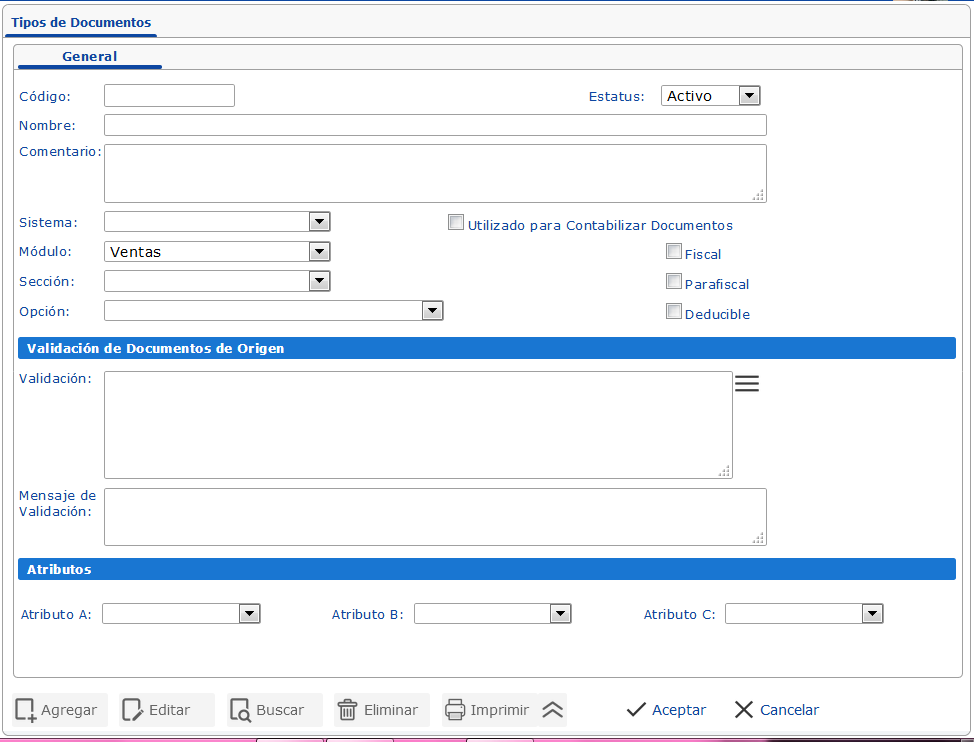The width and height of the screenshot is (974, 742).
Task: Click the Agregar add-document icon
Action: click(26, 710)
